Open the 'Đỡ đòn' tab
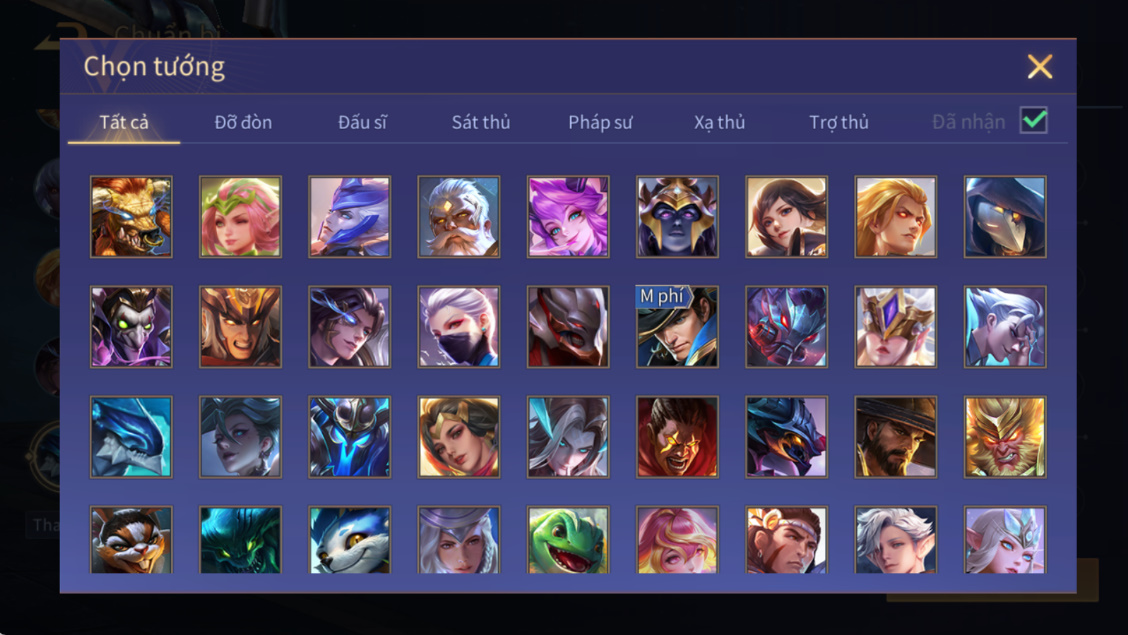Screen dimensions: 1128x635 coord(243,122)
